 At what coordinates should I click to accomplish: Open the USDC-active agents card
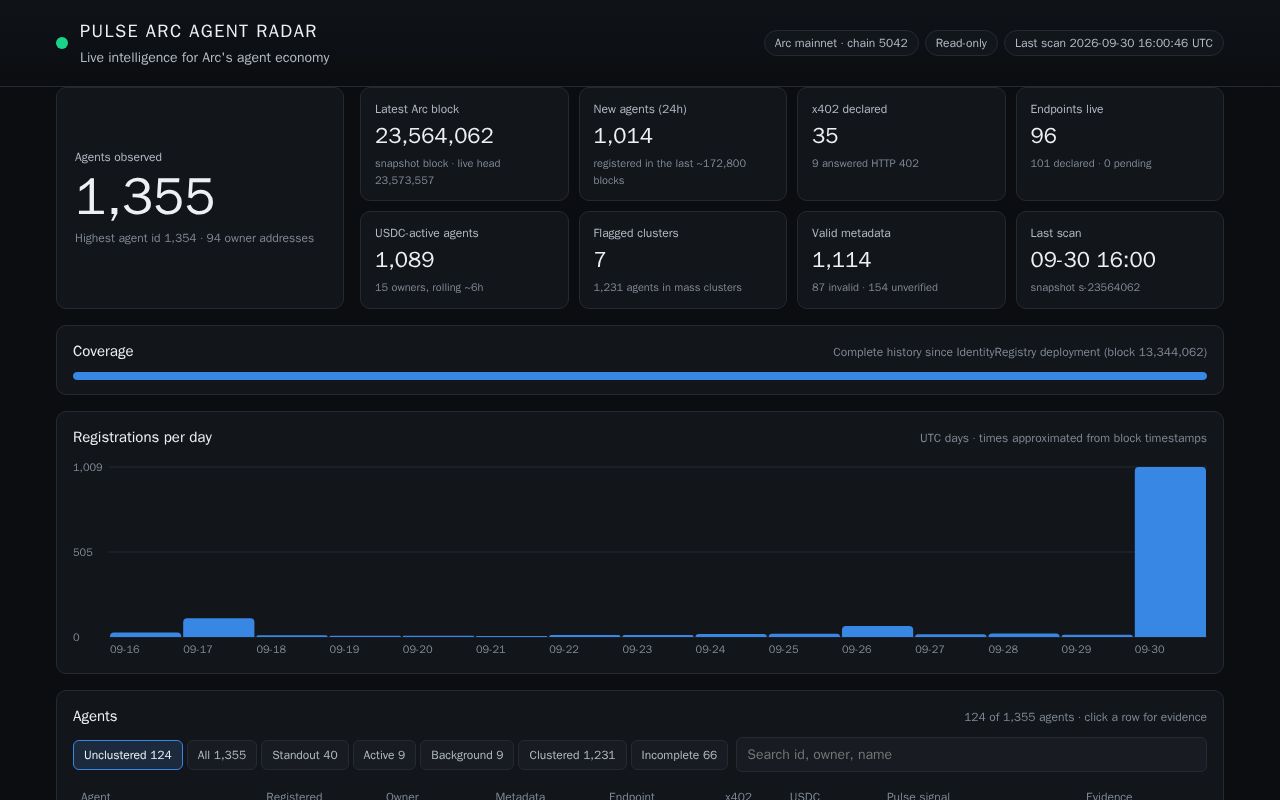coord(464,260)
